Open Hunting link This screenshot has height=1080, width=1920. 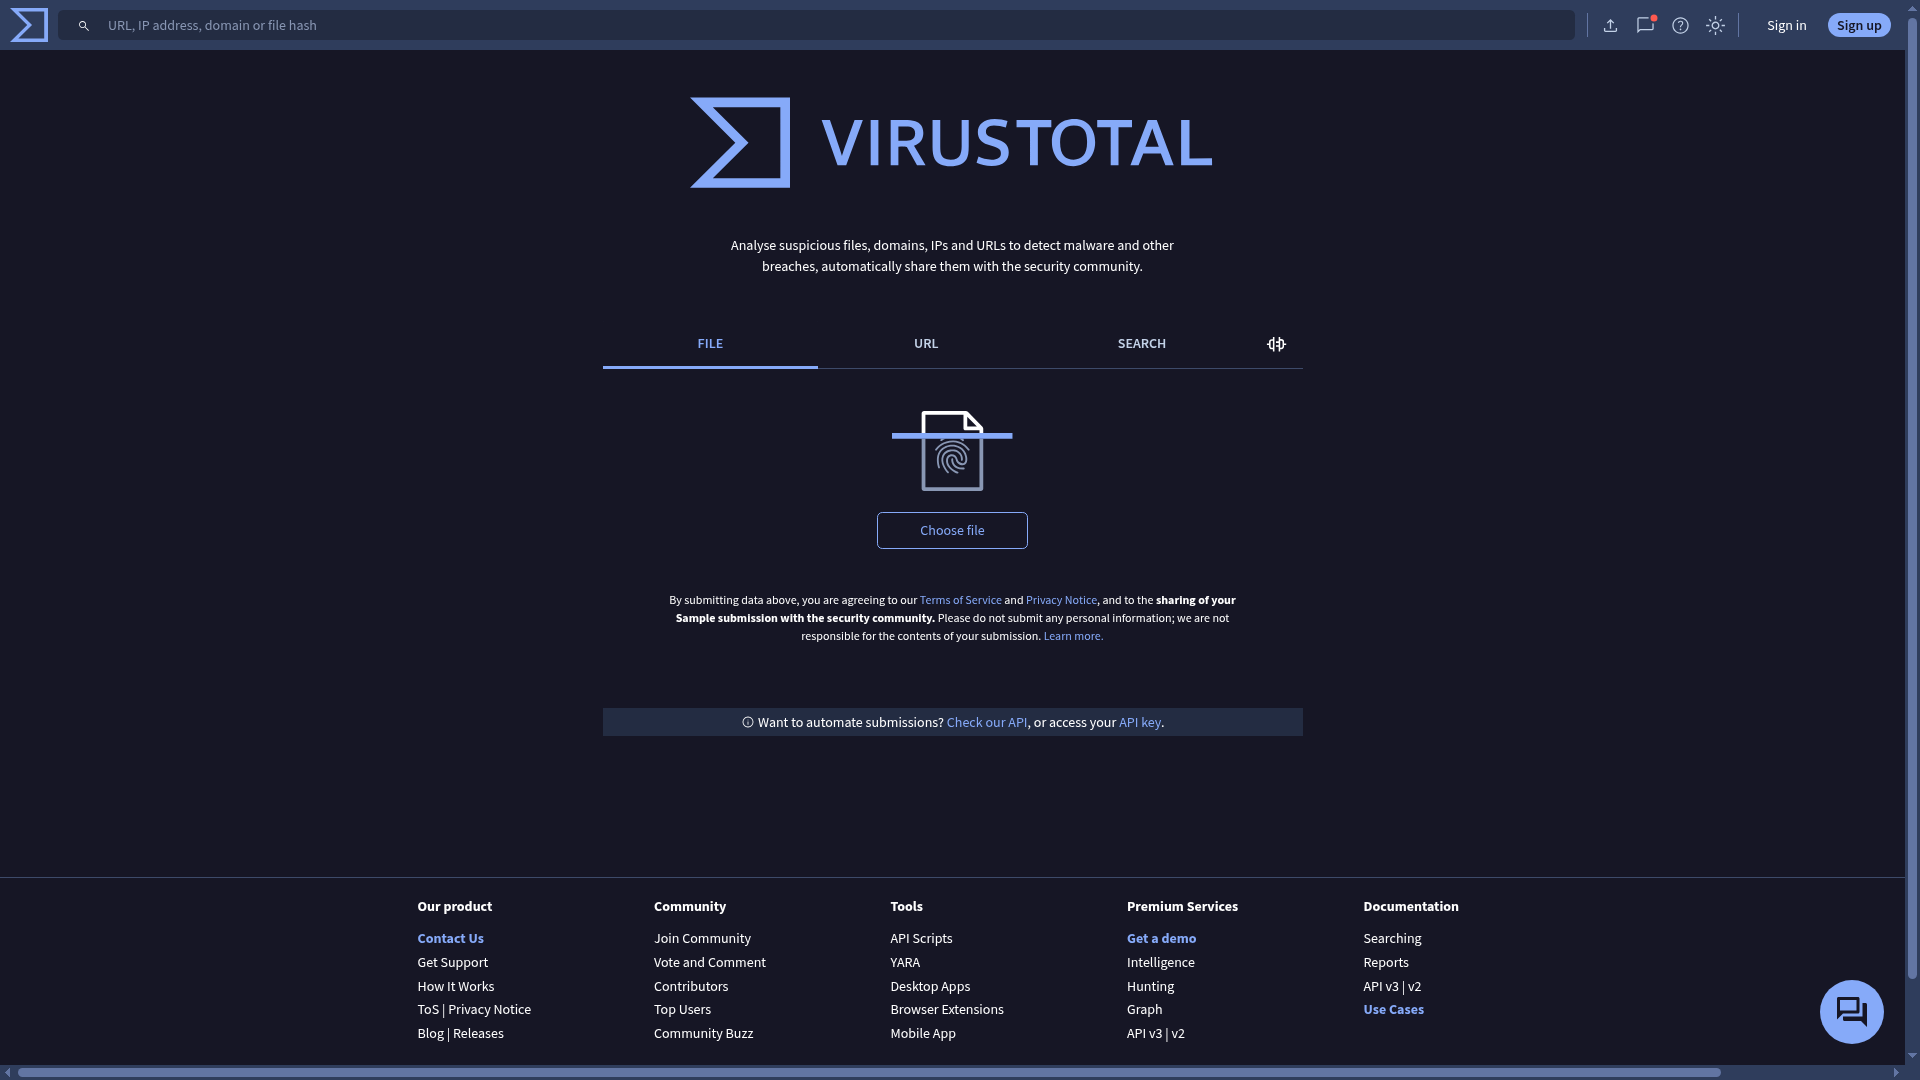click(x=1150, y=986)
